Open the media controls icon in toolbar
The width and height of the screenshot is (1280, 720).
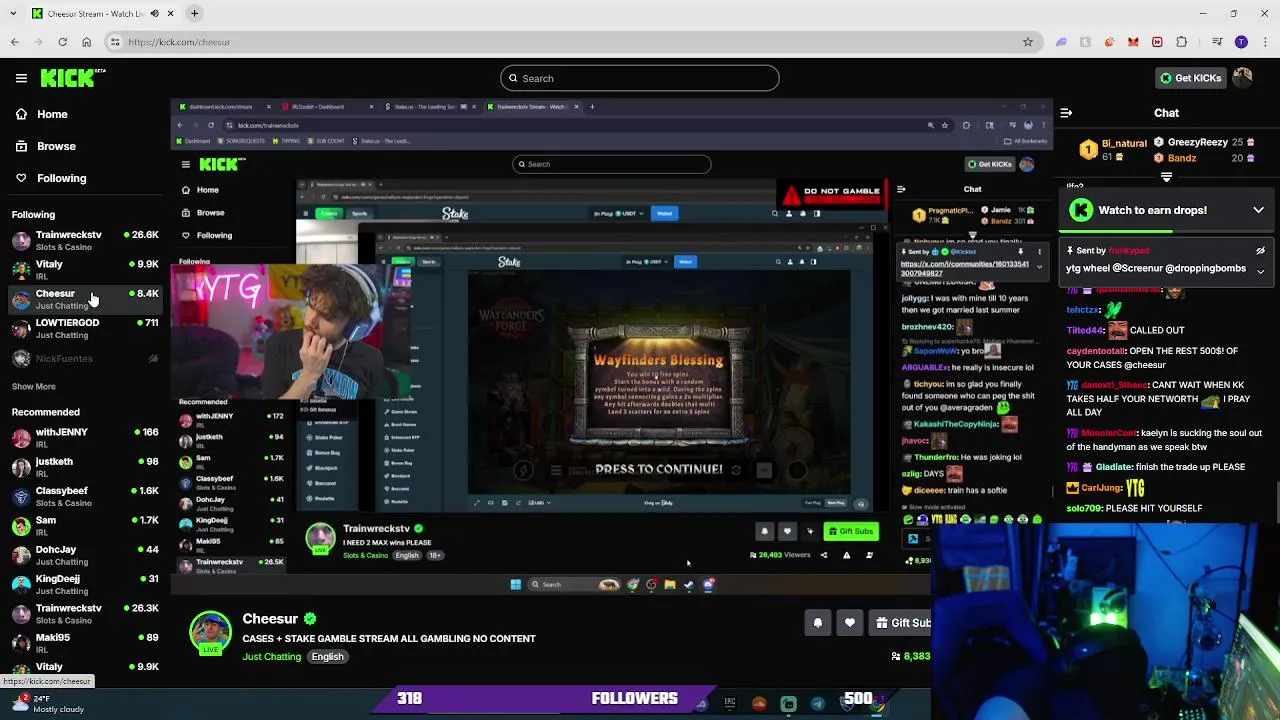coord(1217,42)
